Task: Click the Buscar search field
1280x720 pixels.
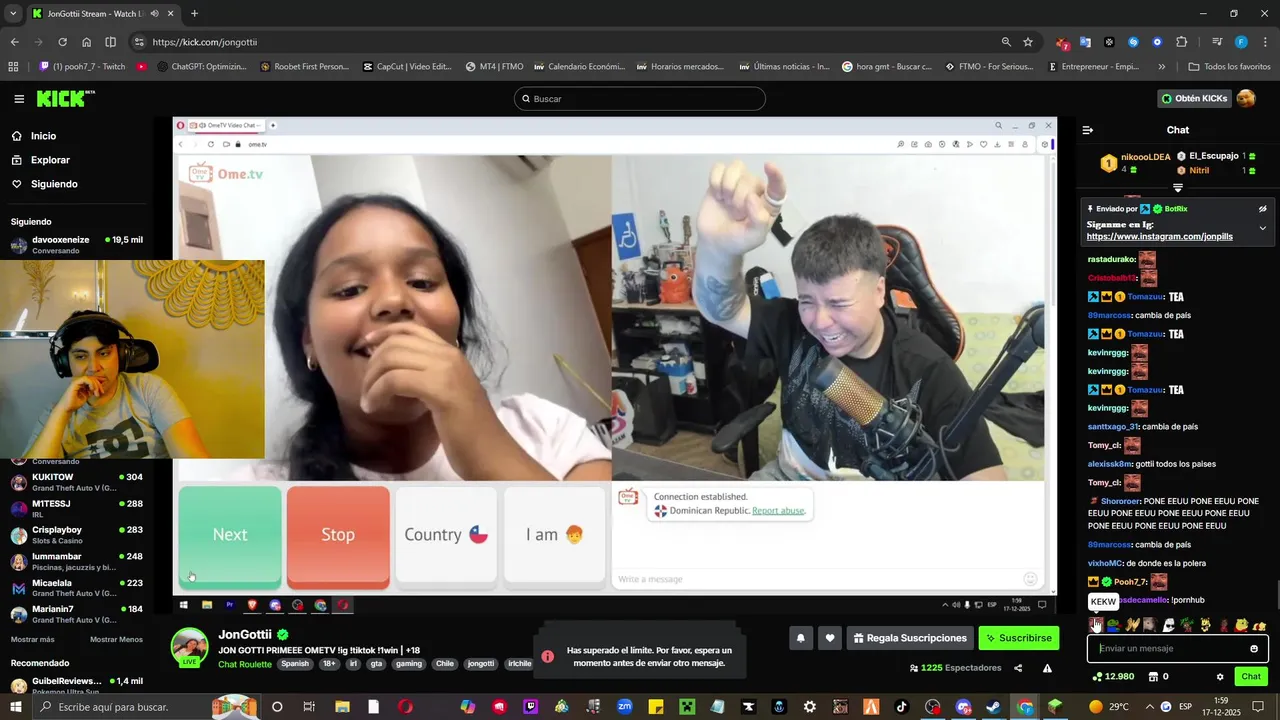Action: tap(640, 99)
